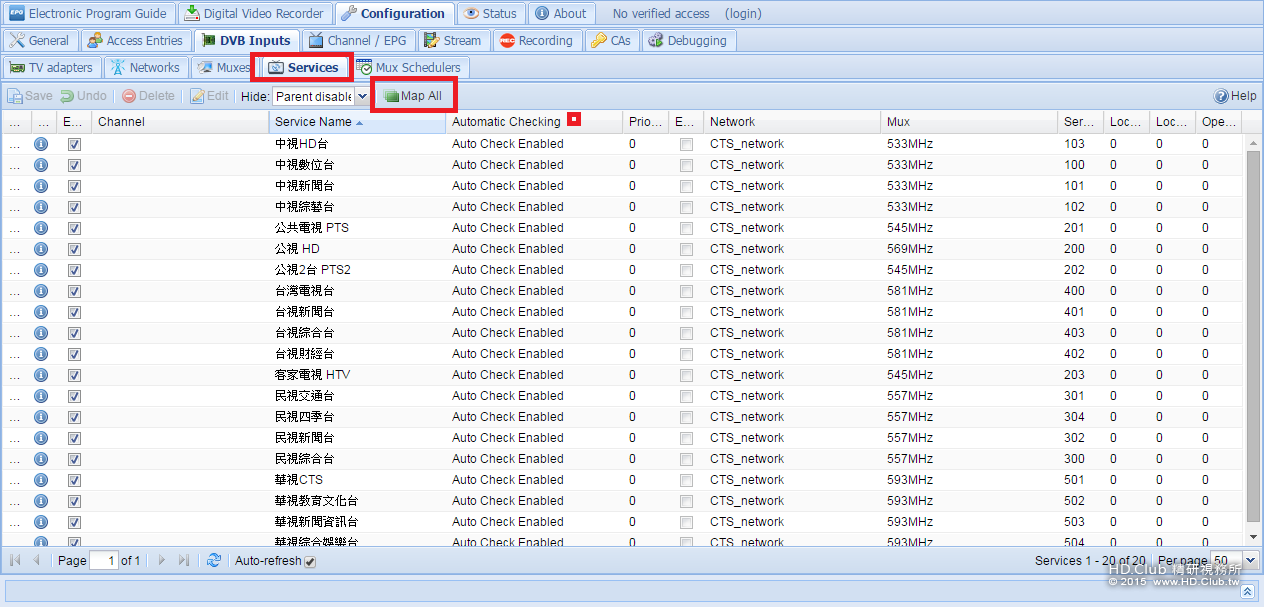
Task: Jump to last page arrow icon
Action: 184,561
